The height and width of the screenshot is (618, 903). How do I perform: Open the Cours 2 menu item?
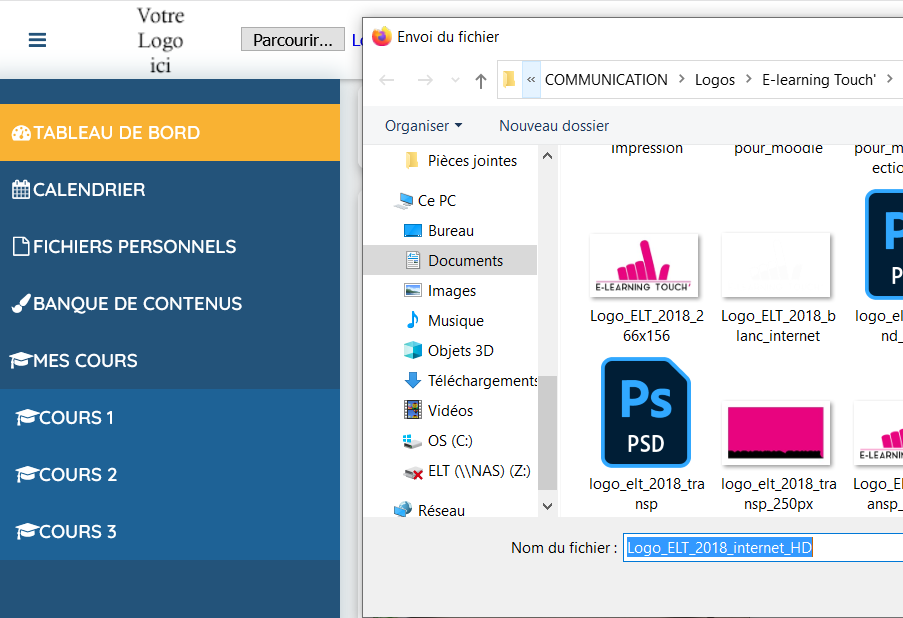coord(170,475)
